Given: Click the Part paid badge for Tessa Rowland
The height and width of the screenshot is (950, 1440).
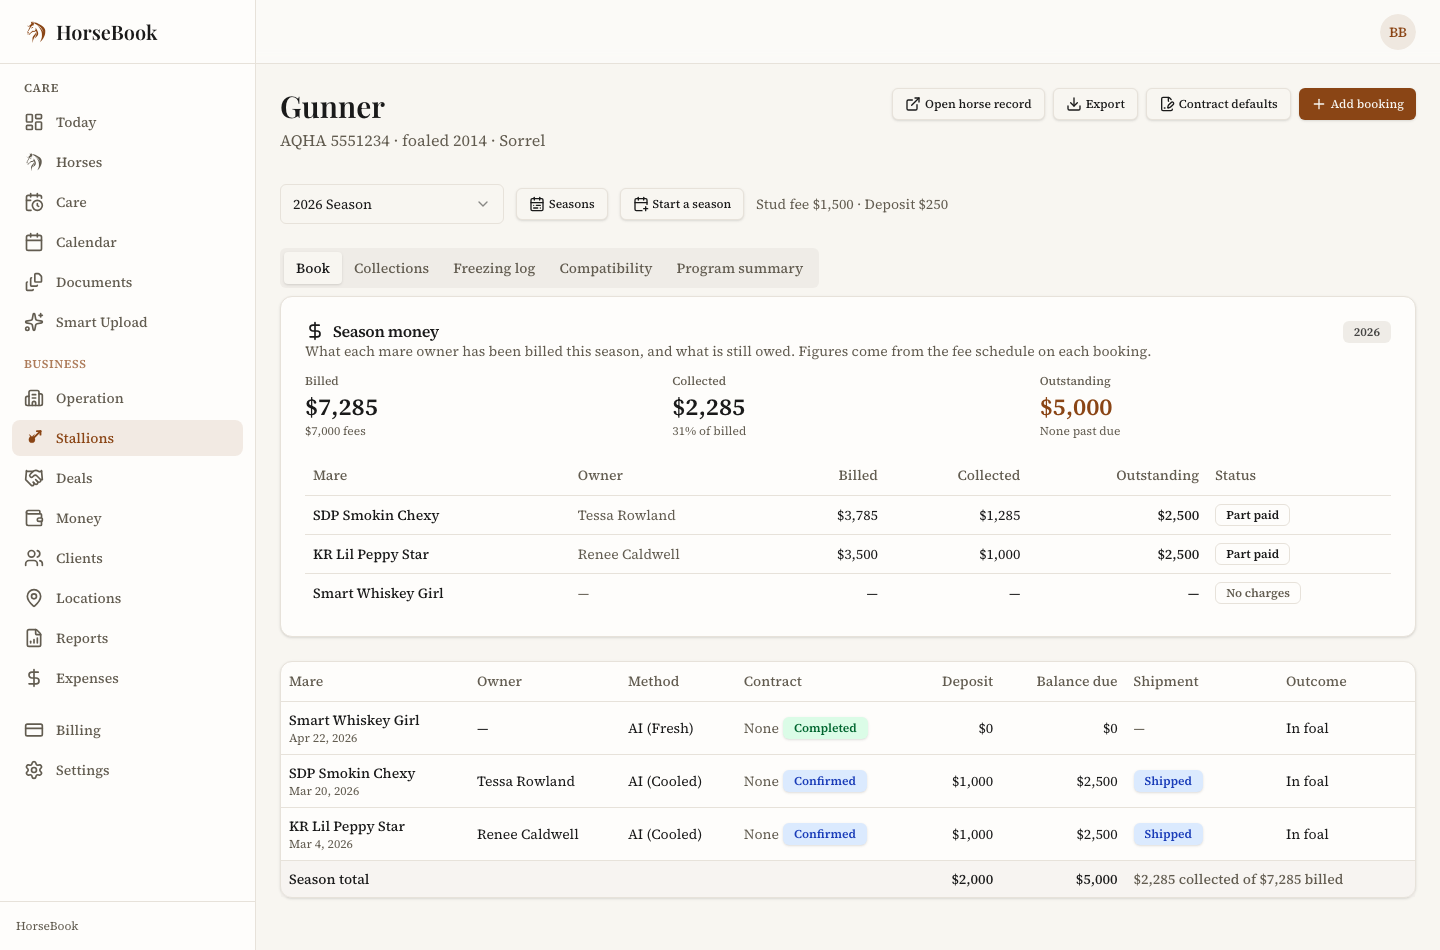Looking at the screenshot, I should [x=1252, y=515].
